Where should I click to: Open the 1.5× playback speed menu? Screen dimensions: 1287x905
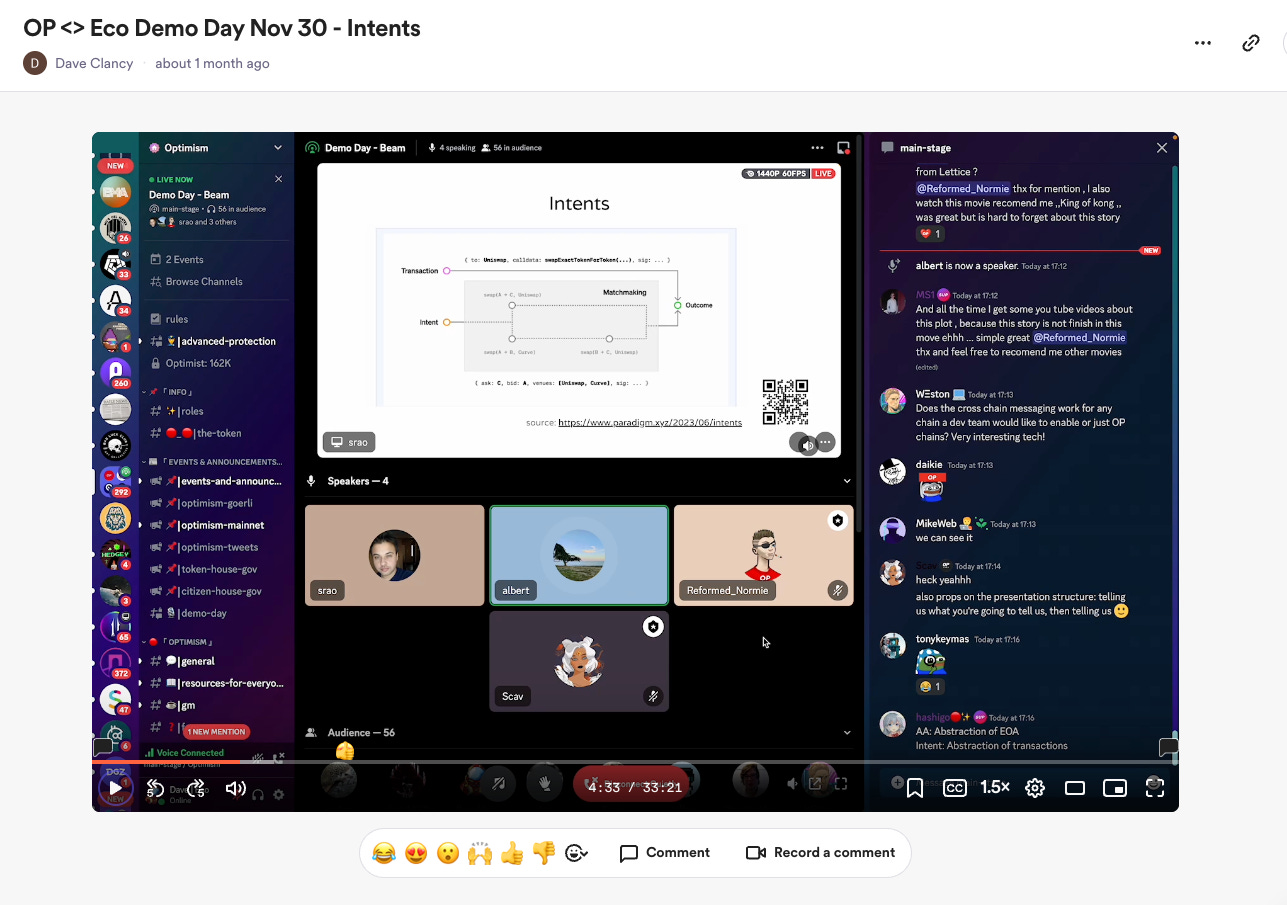pyautogui.click(x=995, y=788)
